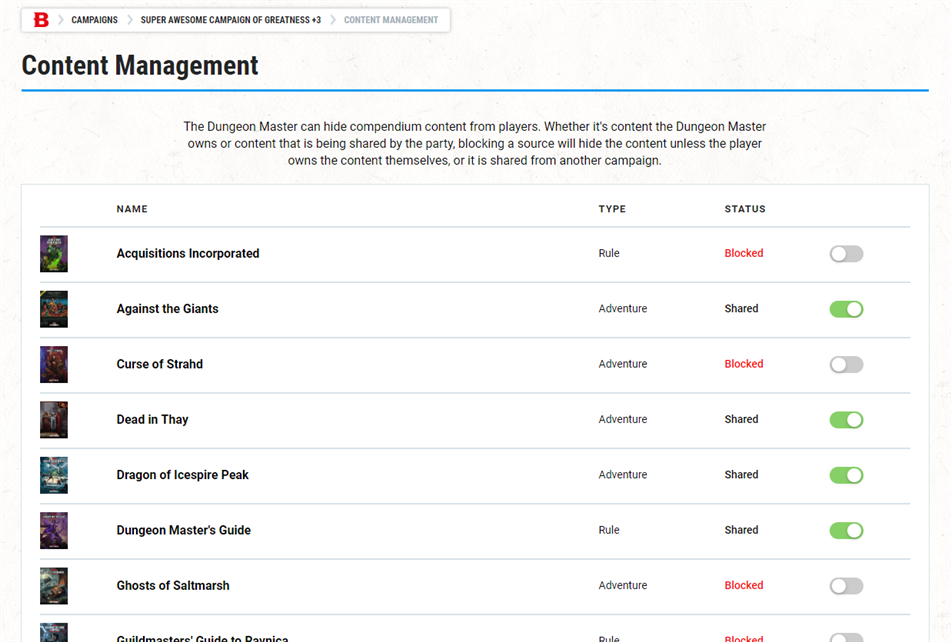Screen dimensions: 951x642
Task: Click Content Management breadcrumb item
Action: [x=391, y=20]
